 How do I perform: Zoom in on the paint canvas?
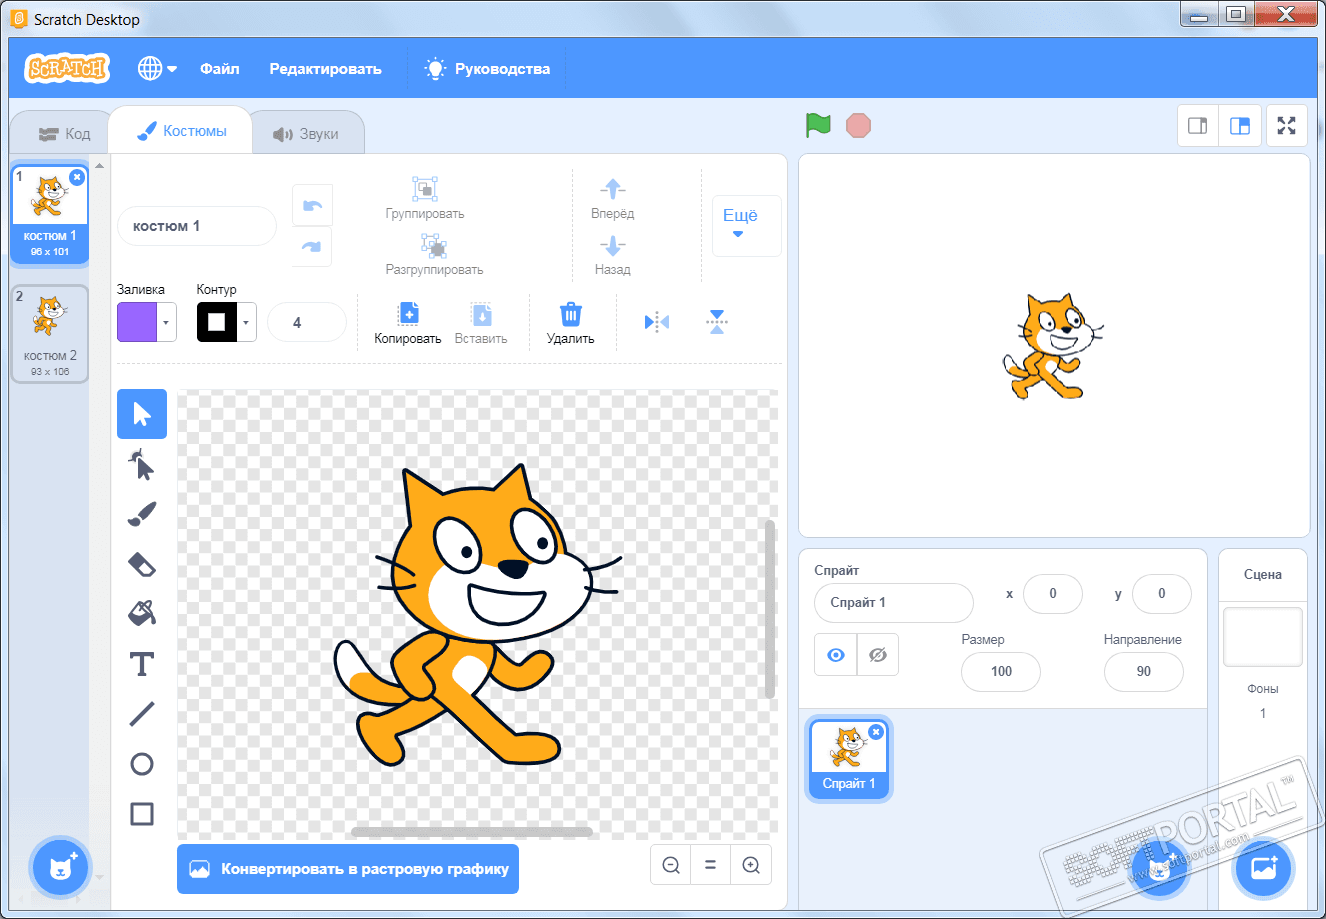(751, 865)
